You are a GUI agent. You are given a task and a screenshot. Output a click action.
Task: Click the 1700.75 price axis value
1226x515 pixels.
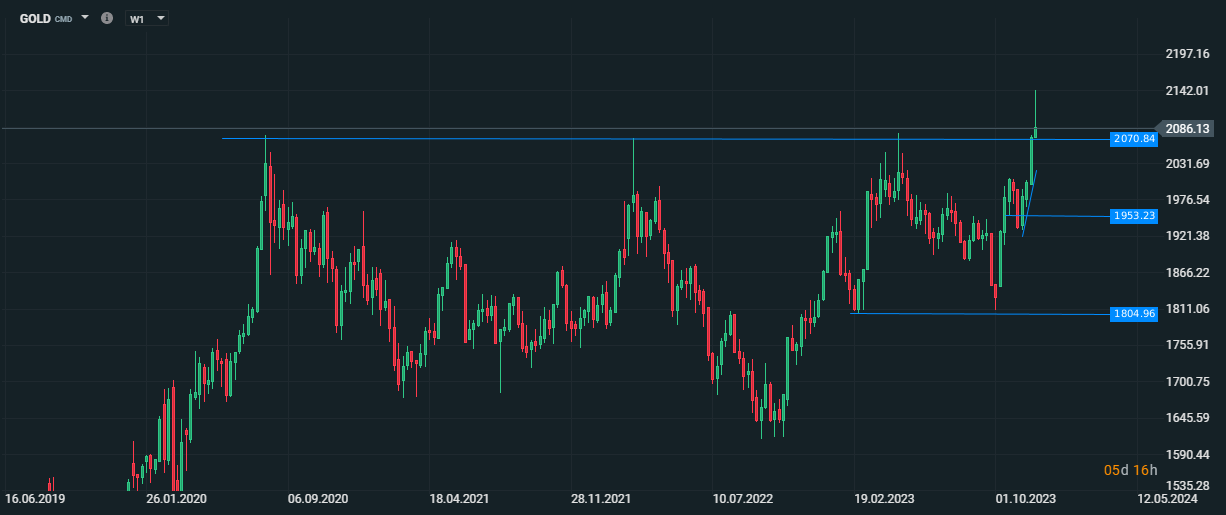pyautogui.click(x=1188, y=382)
